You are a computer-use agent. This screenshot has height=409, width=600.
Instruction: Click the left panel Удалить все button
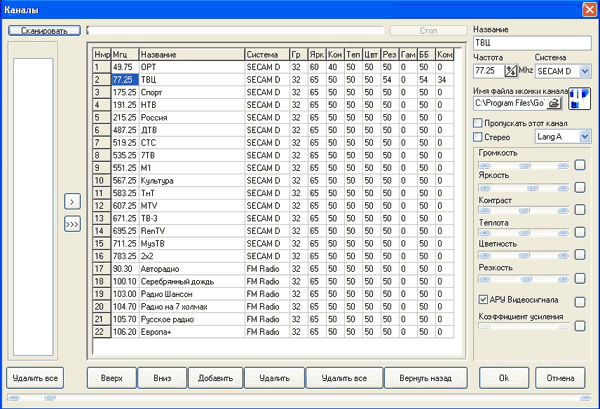point(35,378)
